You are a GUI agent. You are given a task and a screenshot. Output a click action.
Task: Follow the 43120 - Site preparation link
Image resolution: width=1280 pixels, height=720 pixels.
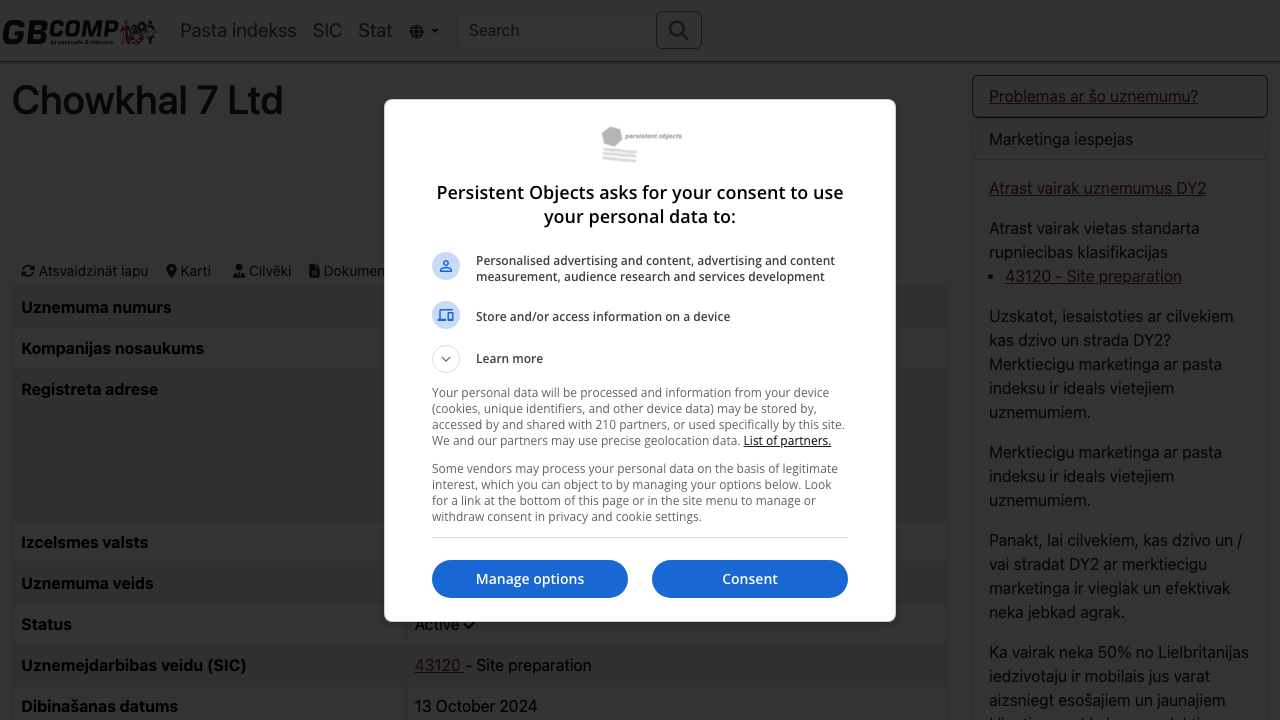click(x=1093, y=277)
